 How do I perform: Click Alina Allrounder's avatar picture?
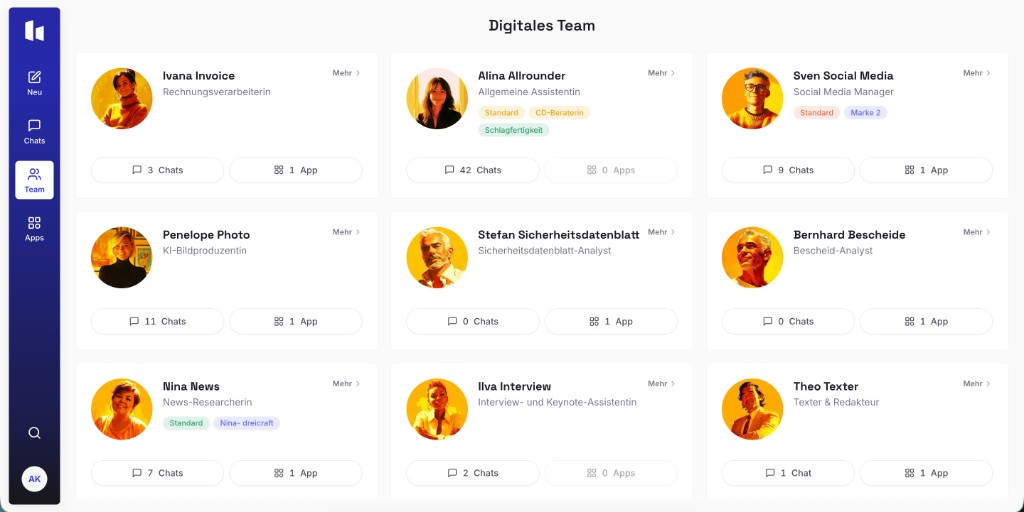point(437,99)
